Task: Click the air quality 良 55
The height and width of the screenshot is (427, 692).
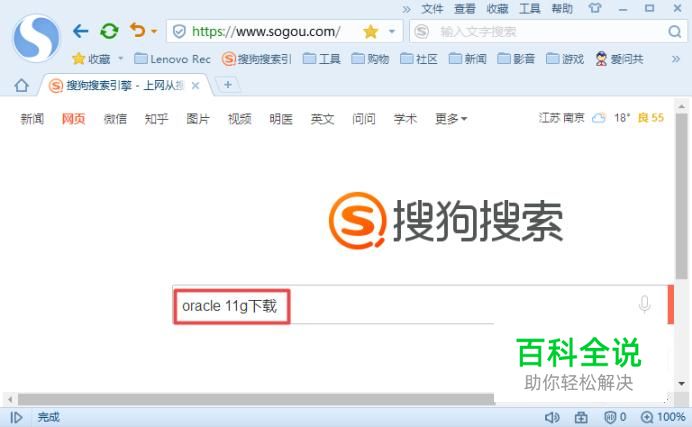Action: click(651, 118)
